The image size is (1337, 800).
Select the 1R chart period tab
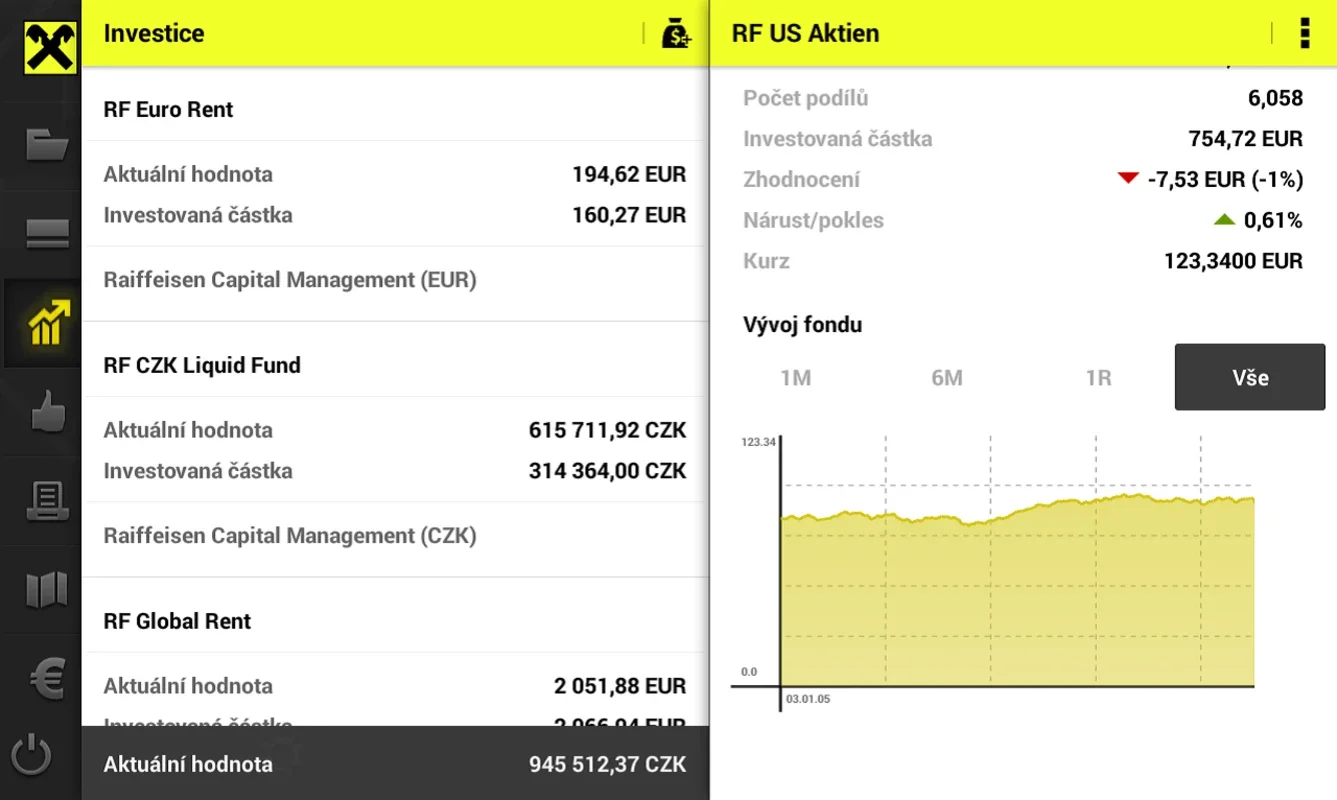click(x=1098, y=378)
